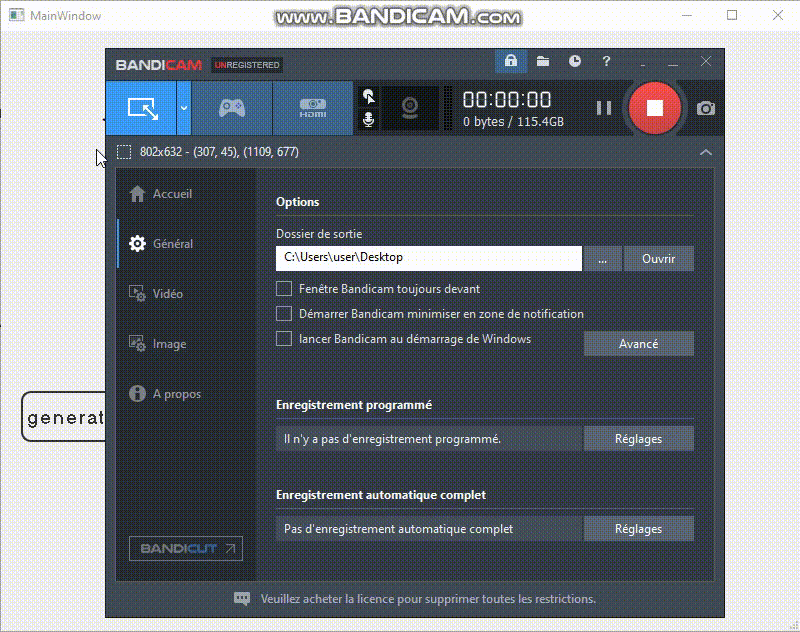The image size is (800, 632).
Task: Click the dashed rectangle area icon
Action: click(x=124, y=152)
